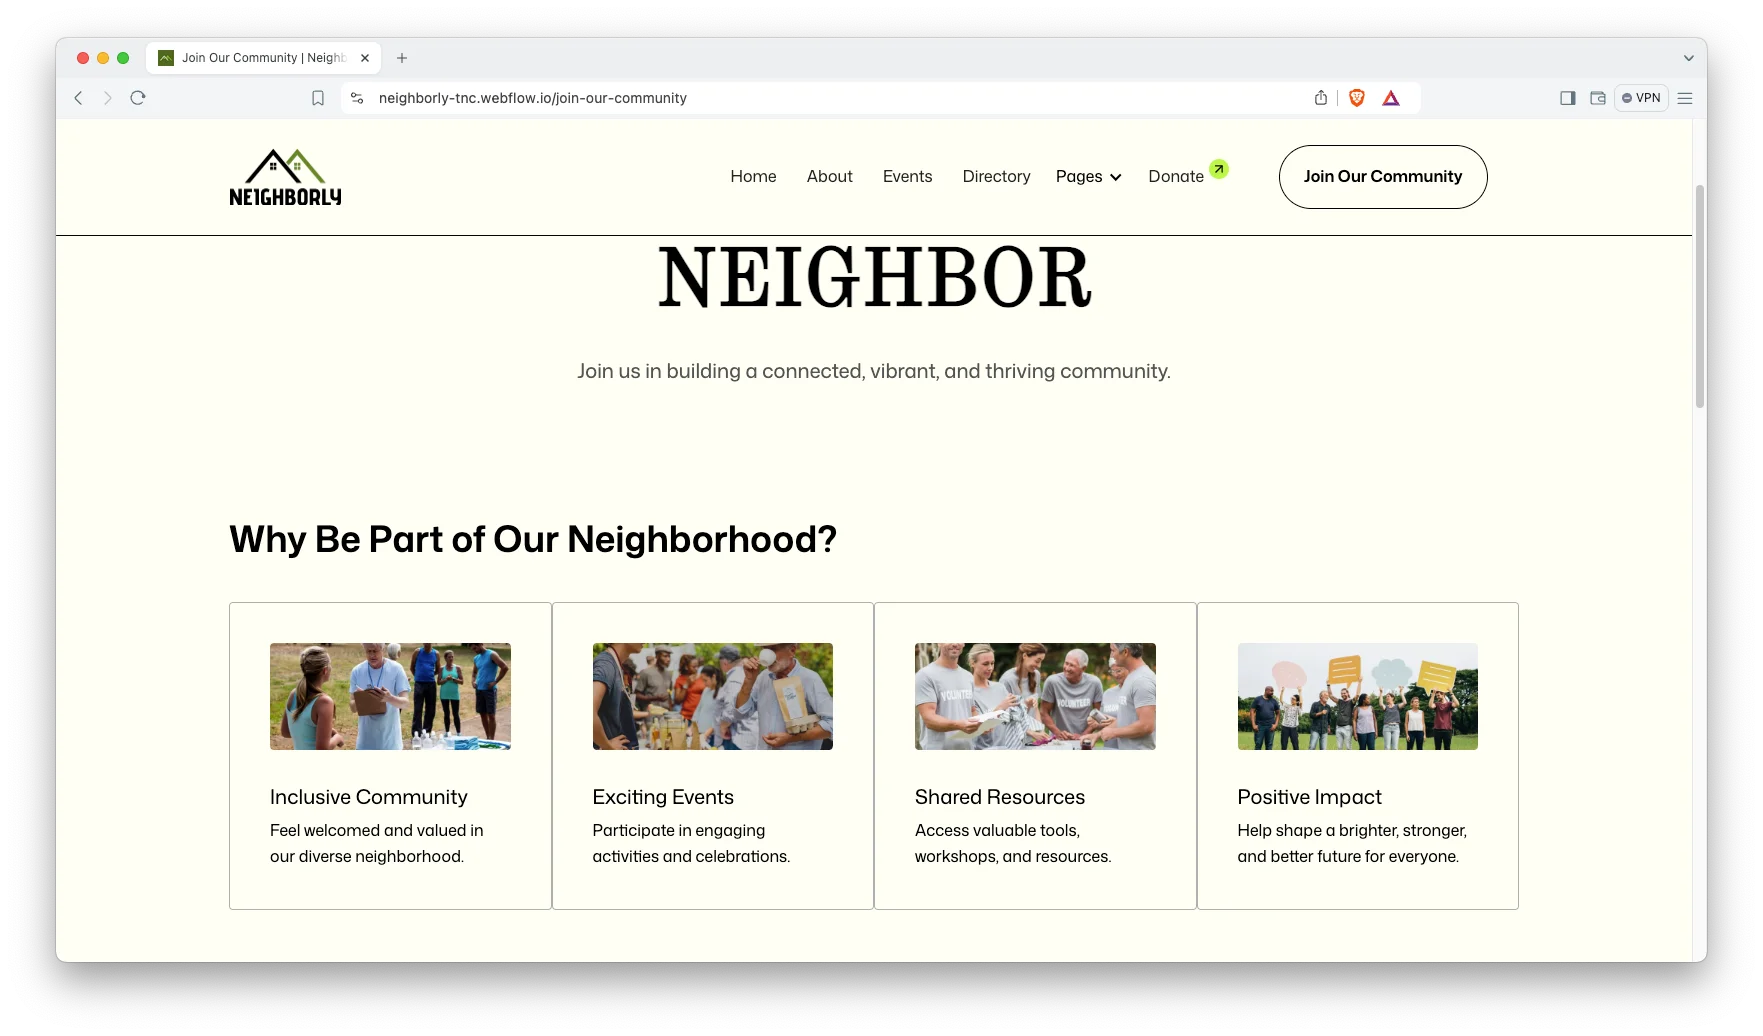Open the Directory nav link

click(996, 177)
